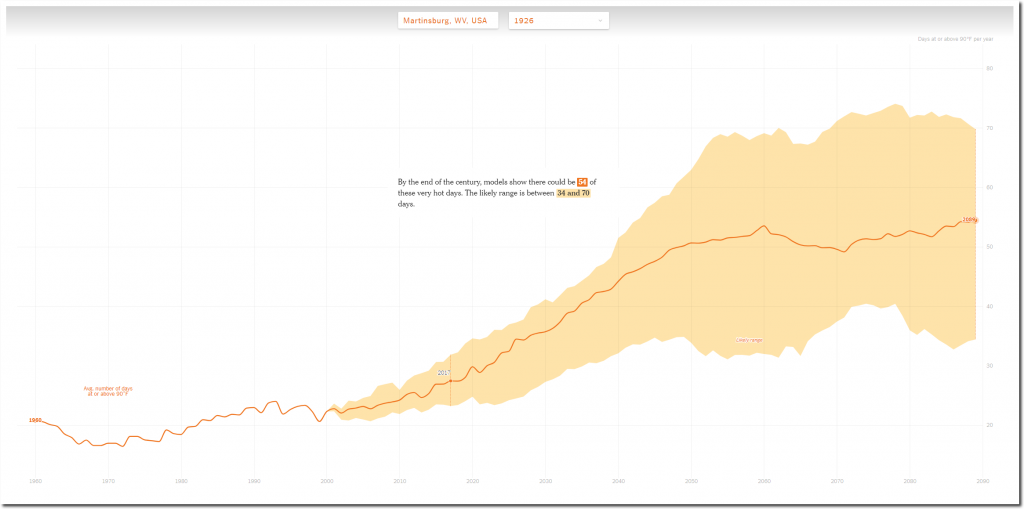
Task: Click the chevron arrow on year selector
Action: pos(600,20)
